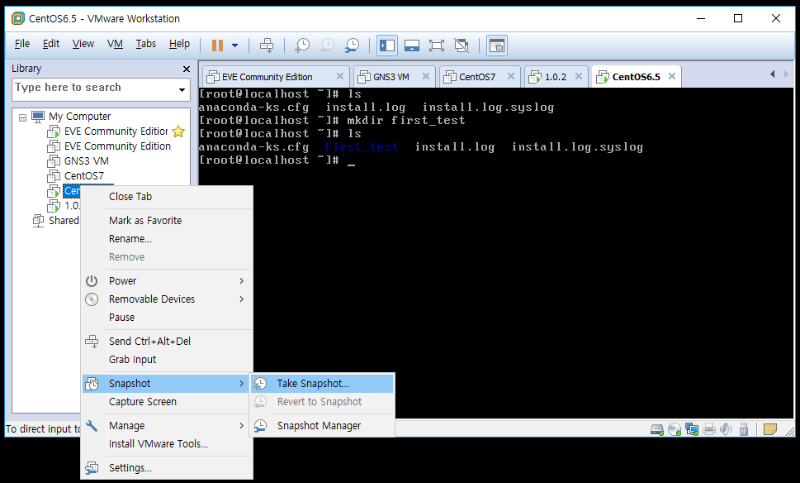Choose Send Ctrl+Alt+Del in the context menu
This screenshot has height=483, width=800.
(167, 341)
